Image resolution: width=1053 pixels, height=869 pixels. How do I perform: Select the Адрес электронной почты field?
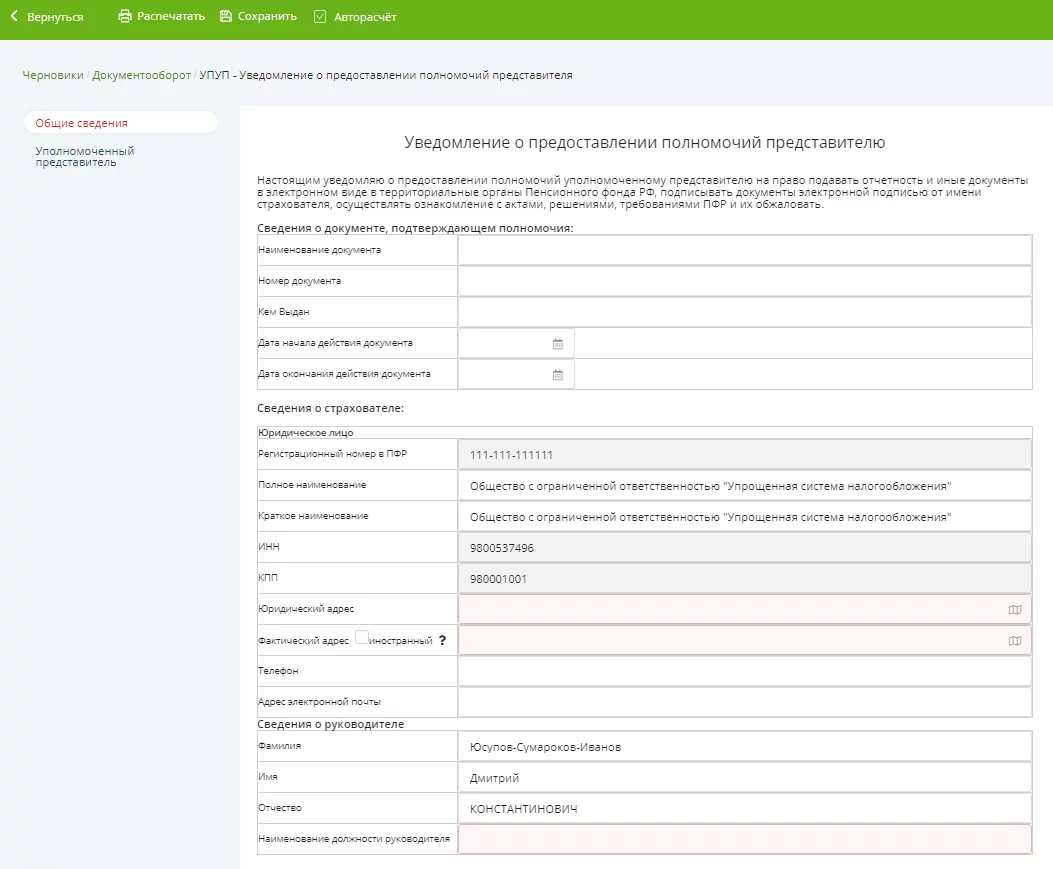tap(744, 702)
